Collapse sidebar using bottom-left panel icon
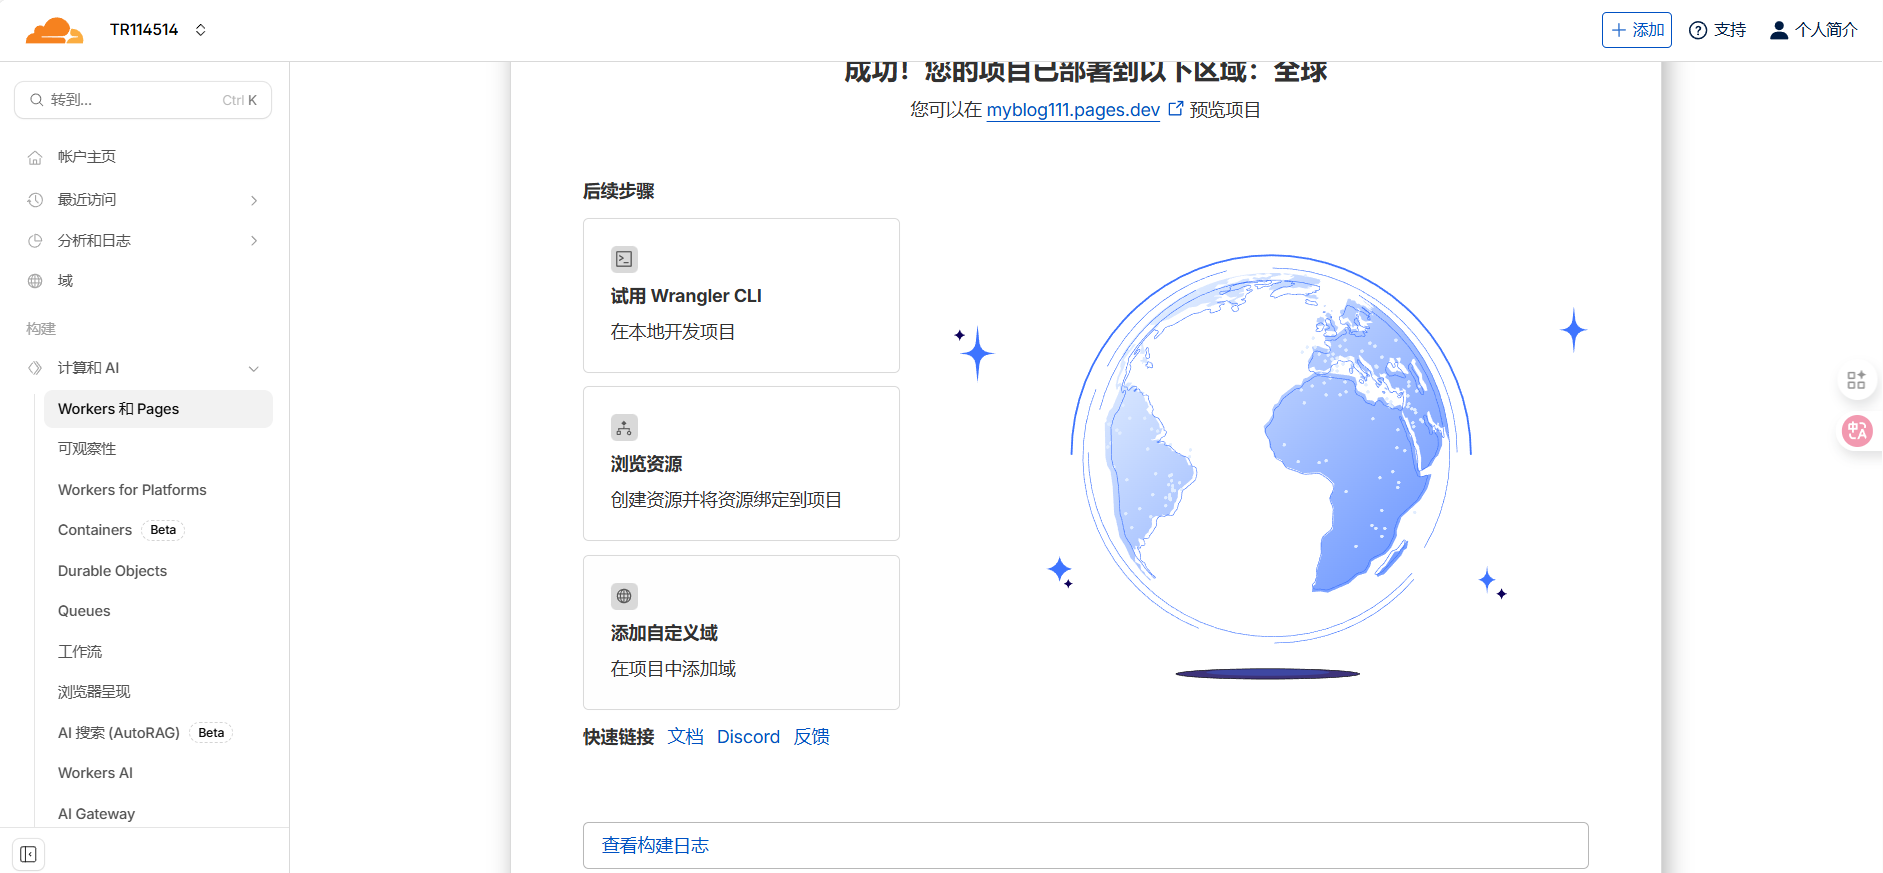The width and height of the screenshot is (1883, 873). tap(28, 854)
